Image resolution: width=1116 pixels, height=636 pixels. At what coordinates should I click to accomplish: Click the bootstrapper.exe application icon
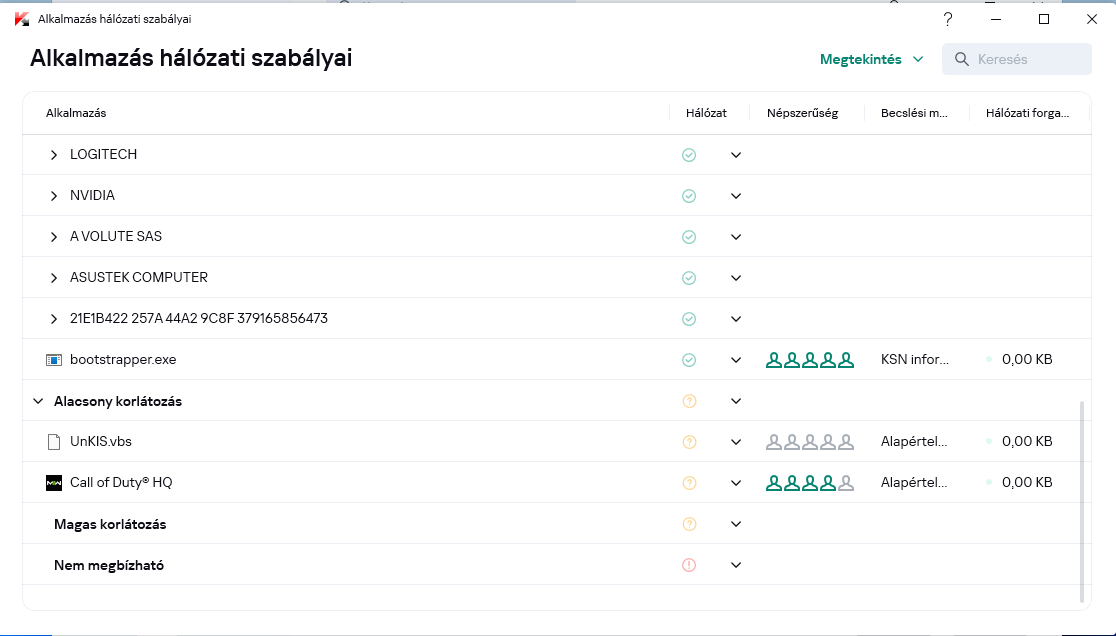[x=54, y=360]
